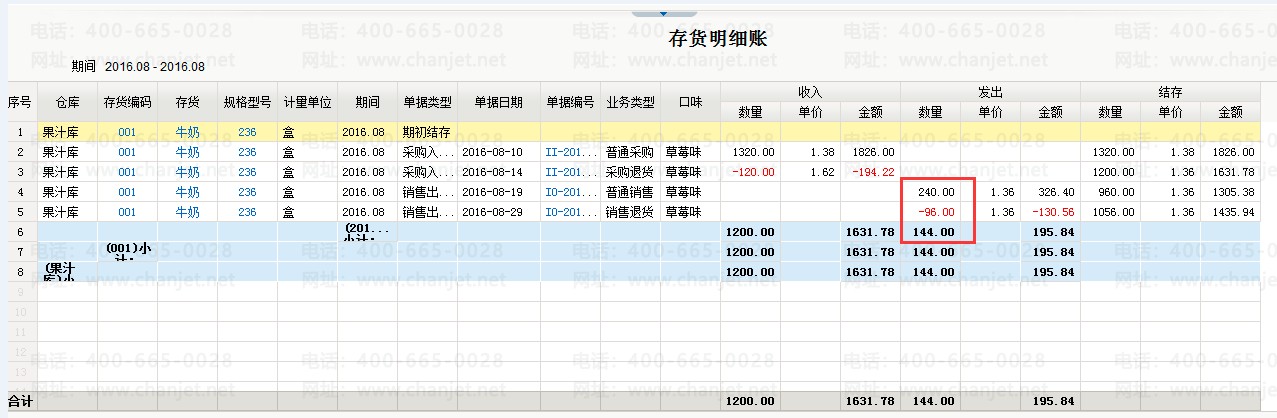Open the 001 item code link in row 1
1277x418 pixels.
[127, 132]
